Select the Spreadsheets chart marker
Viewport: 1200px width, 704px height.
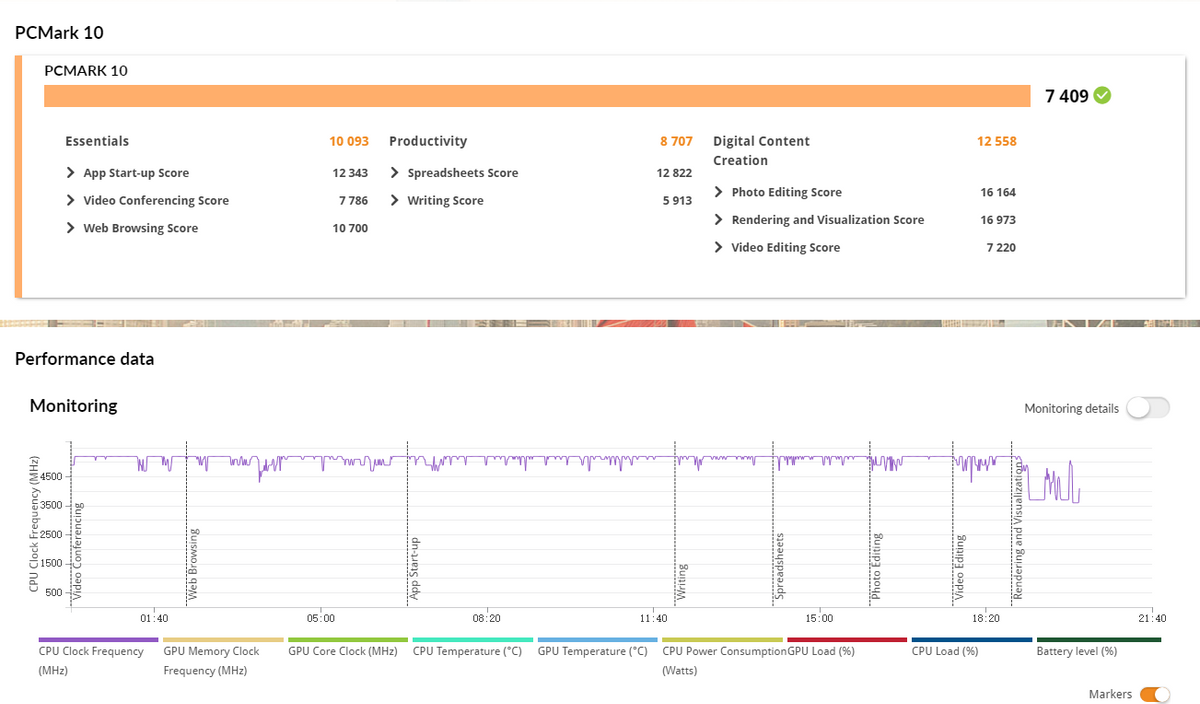pos(782,566)
